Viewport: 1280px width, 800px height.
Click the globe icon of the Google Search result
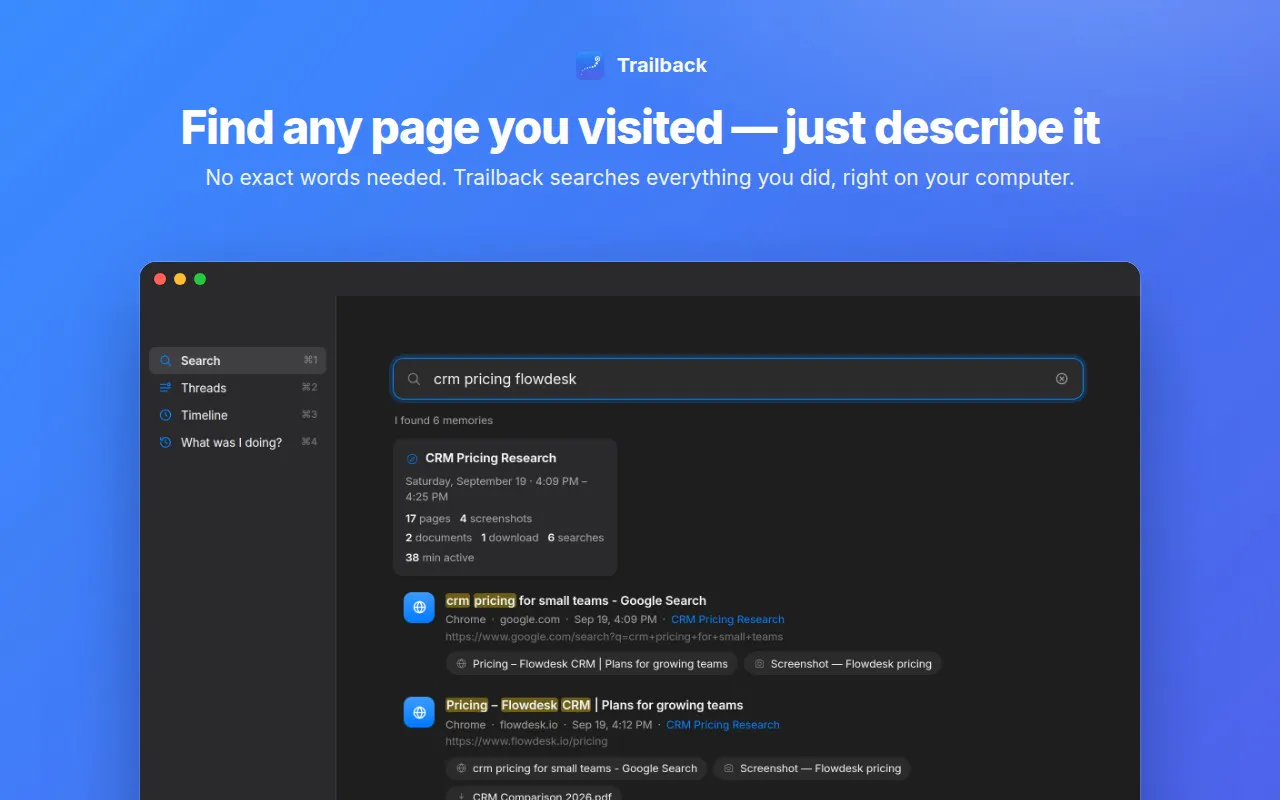pos(419,607)
